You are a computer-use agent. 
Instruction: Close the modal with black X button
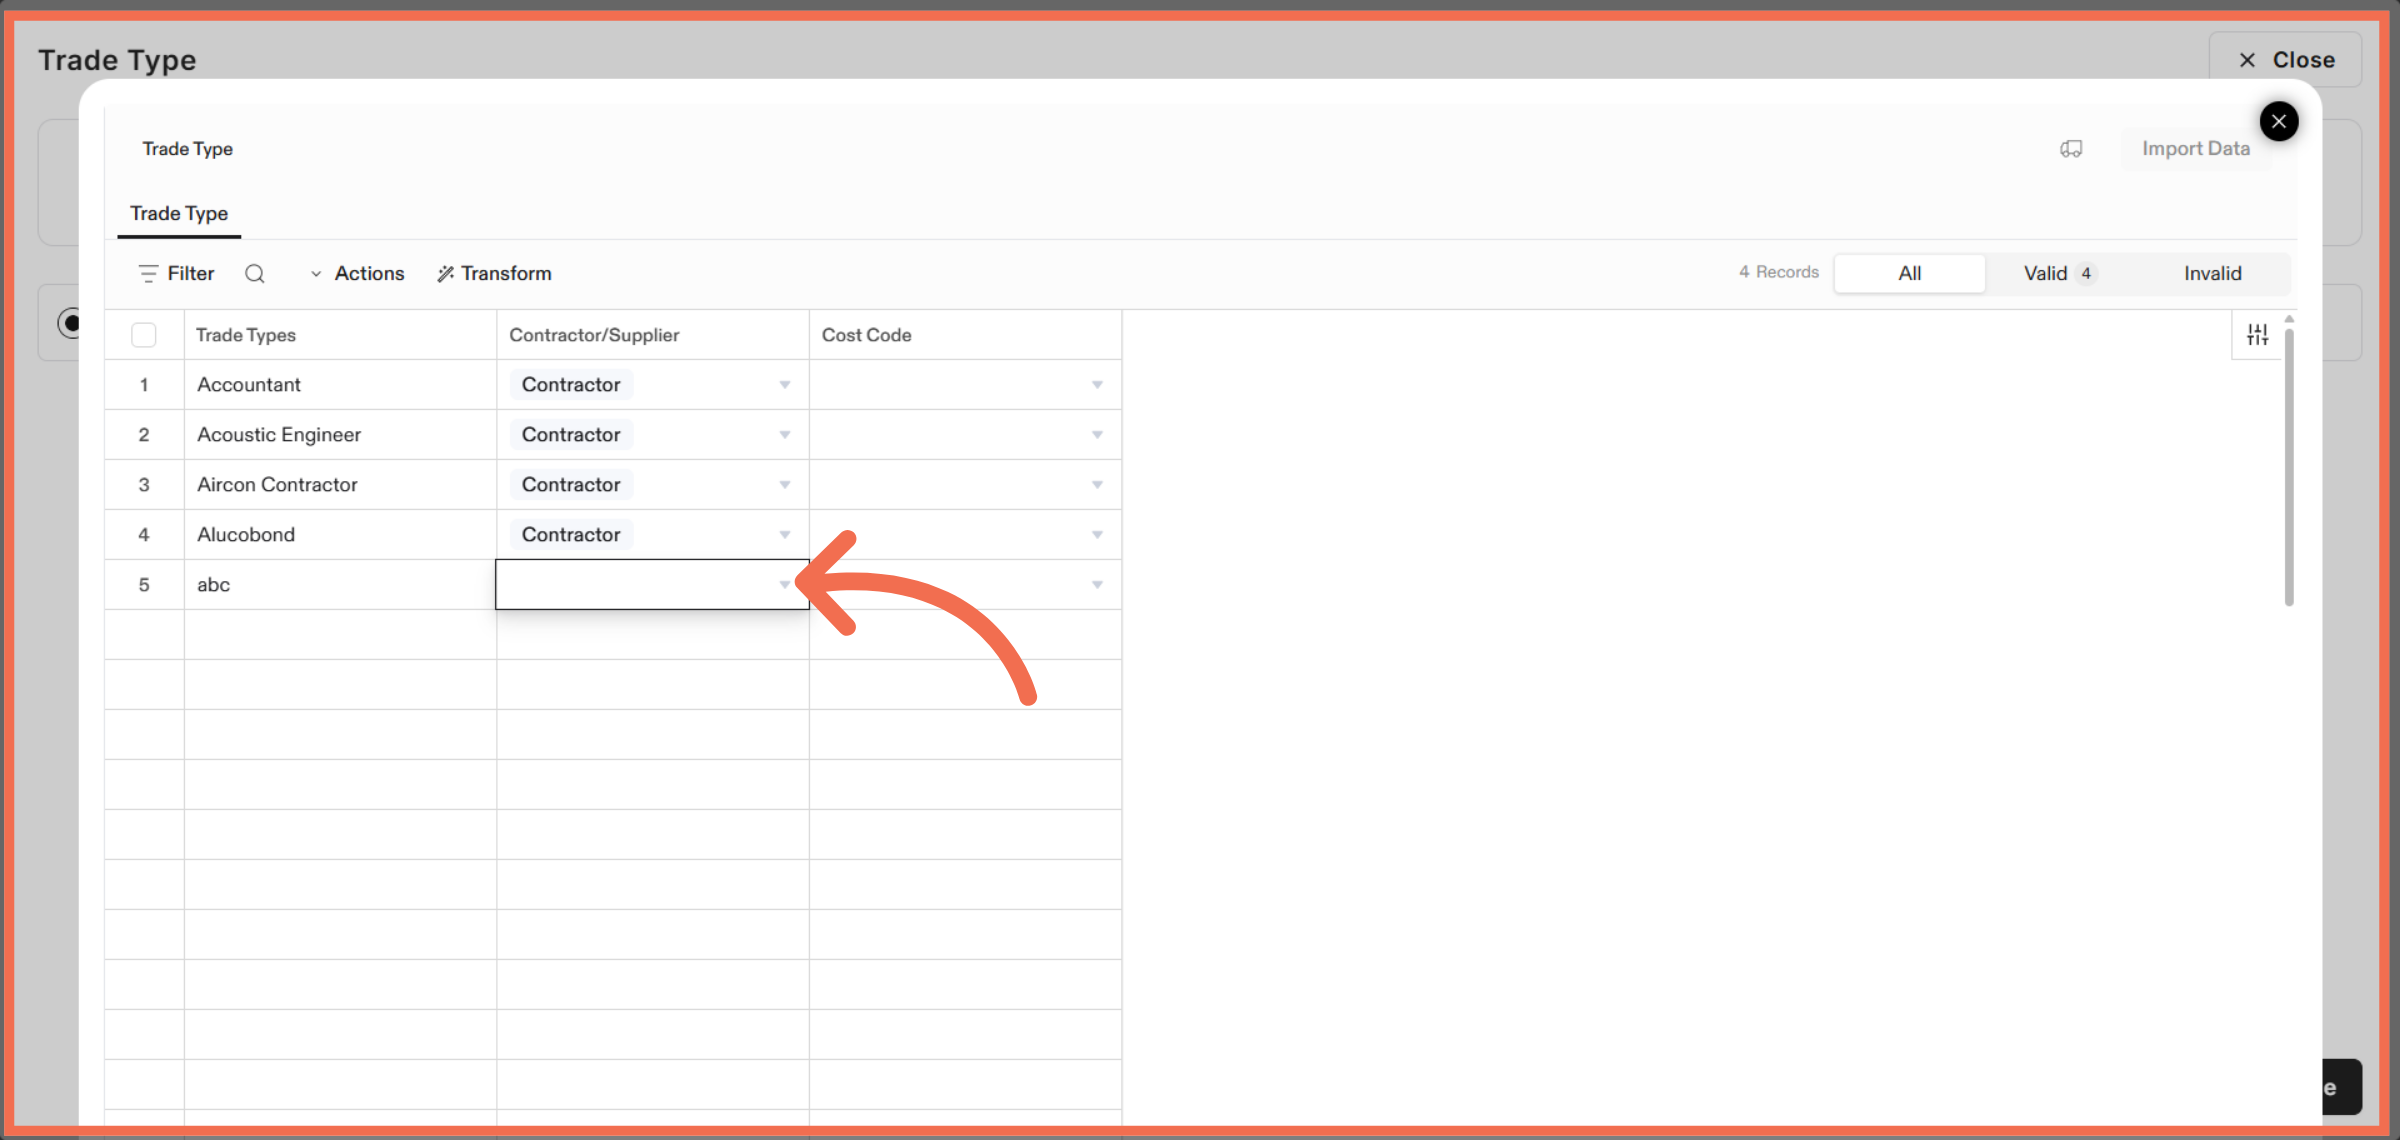(x=2278, y=122)
